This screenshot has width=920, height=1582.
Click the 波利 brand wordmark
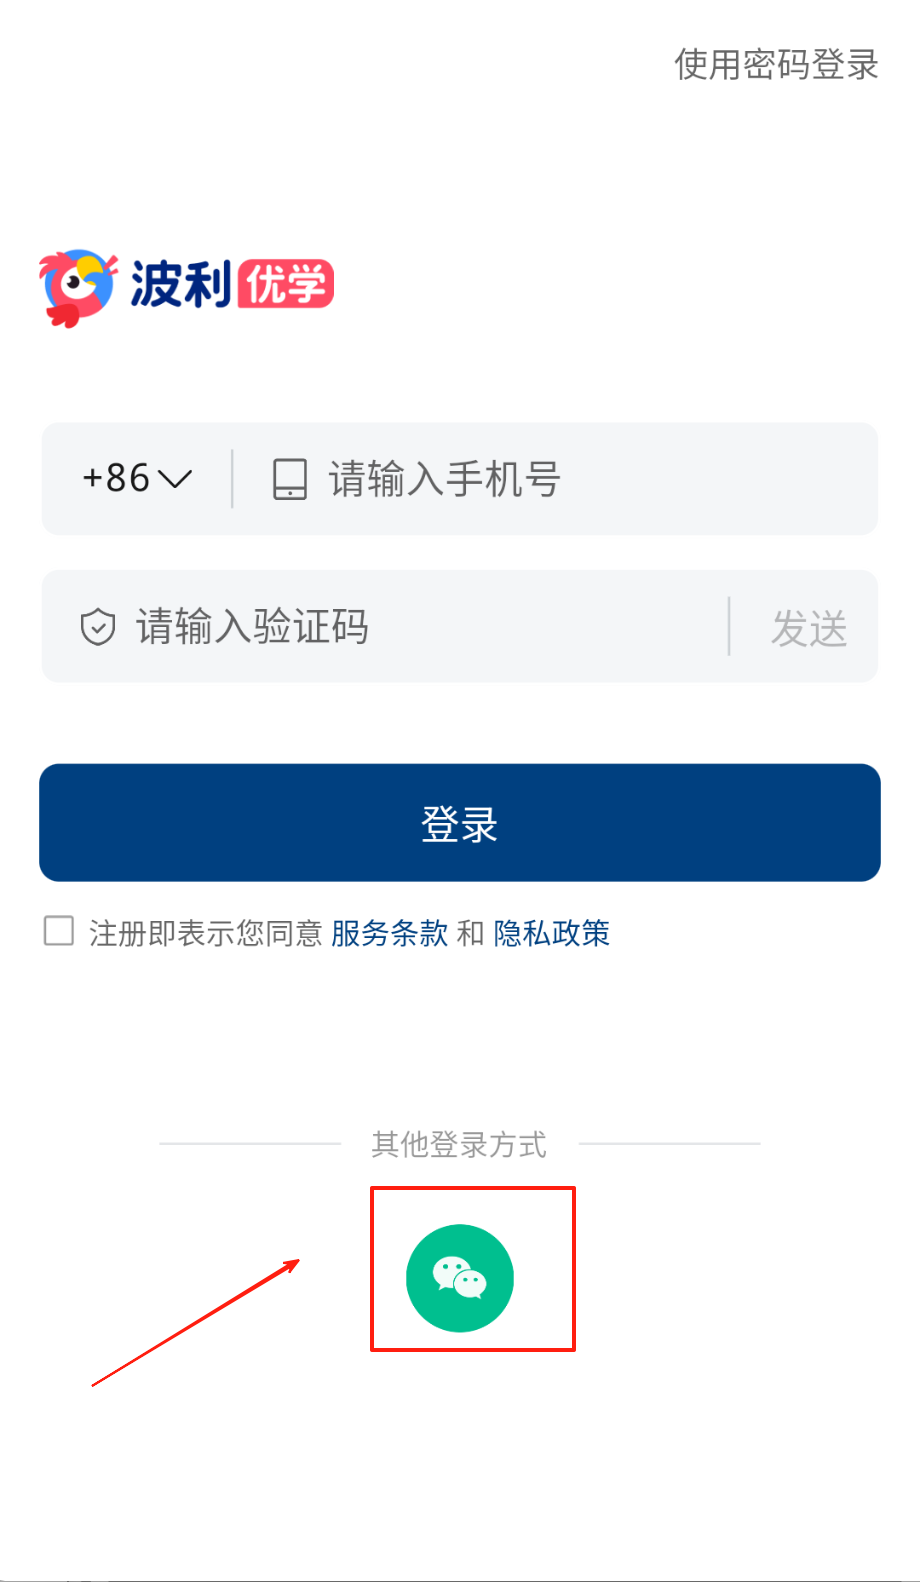click(x=181, y=285)
